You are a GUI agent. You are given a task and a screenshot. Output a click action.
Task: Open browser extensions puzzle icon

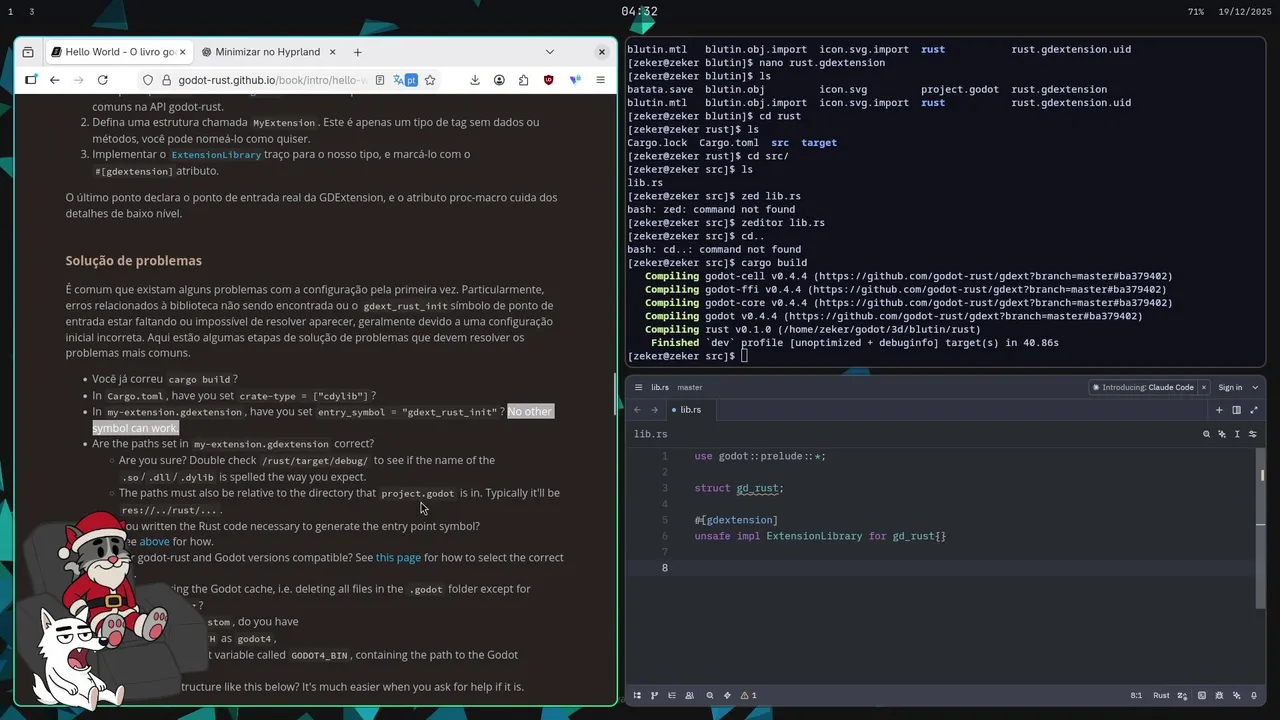pyautogui.click(x=523, y=80)
